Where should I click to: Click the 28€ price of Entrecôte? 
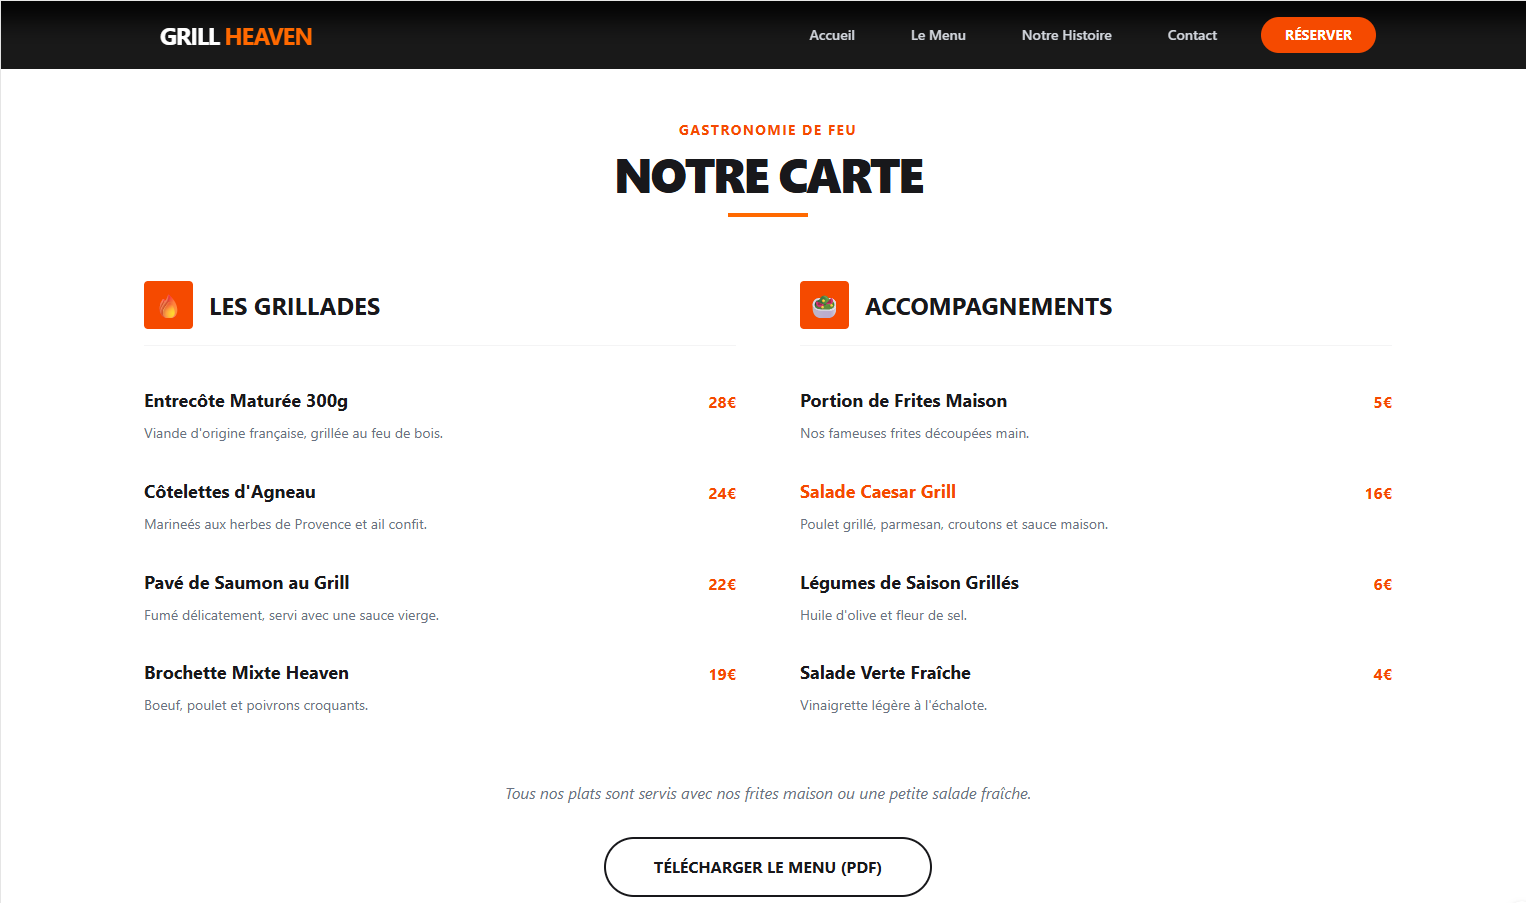721,403
